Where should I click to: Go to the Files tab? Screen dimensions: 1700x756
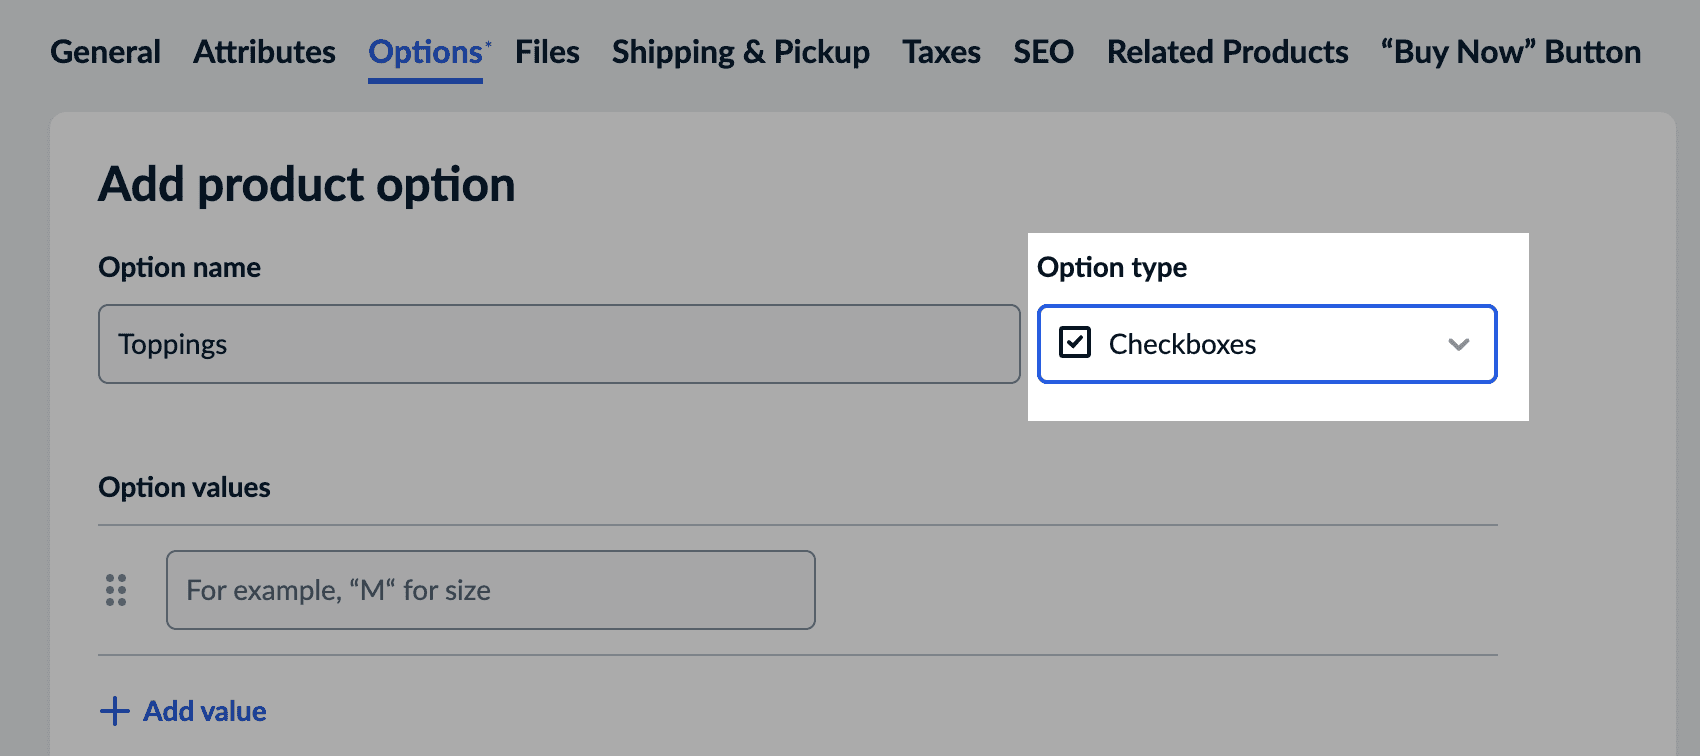pyautogui.click(x=547, y=52)
